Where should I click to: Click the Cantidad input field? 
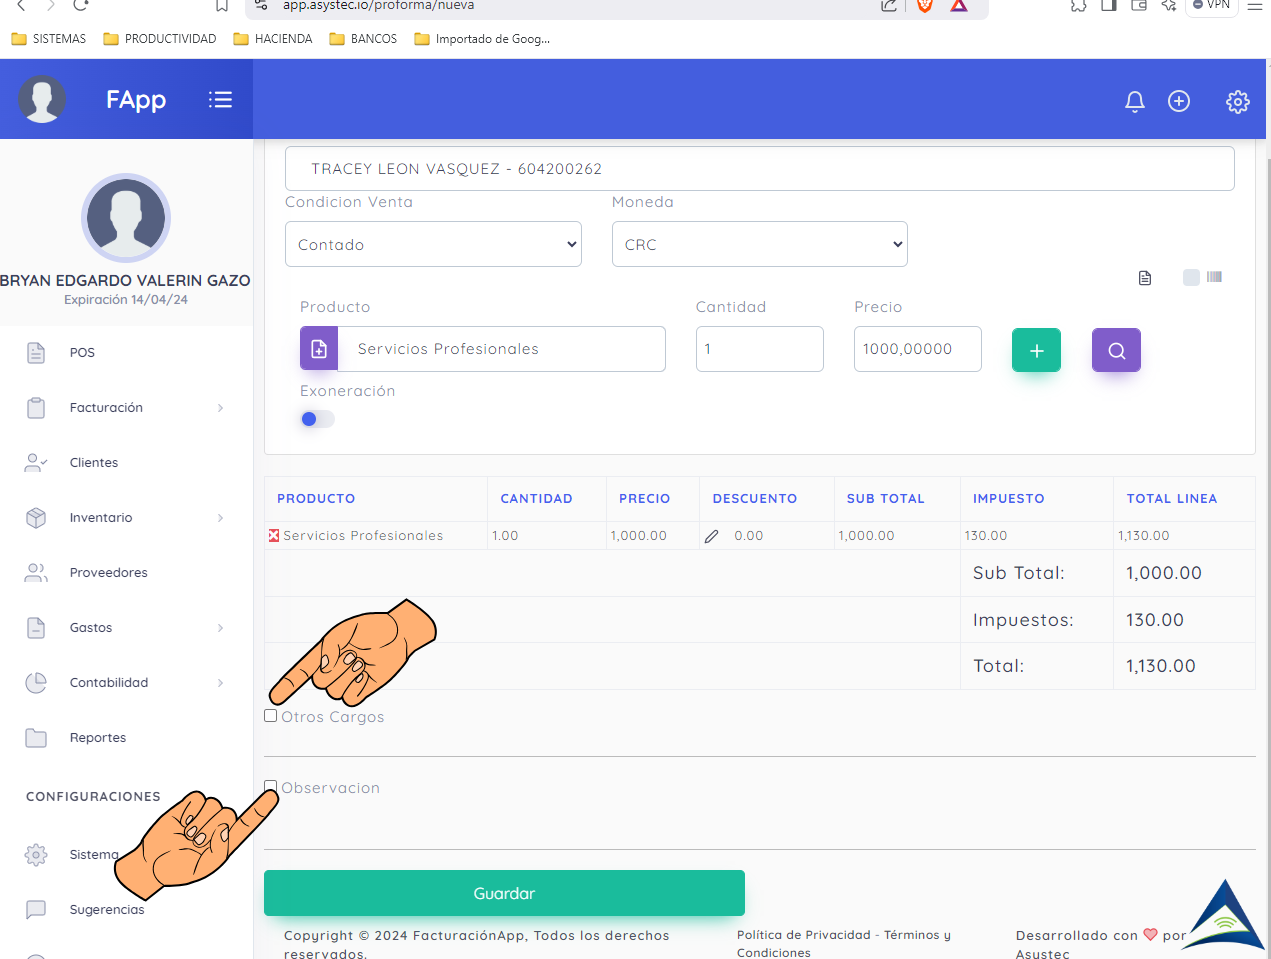coord(759,349)
